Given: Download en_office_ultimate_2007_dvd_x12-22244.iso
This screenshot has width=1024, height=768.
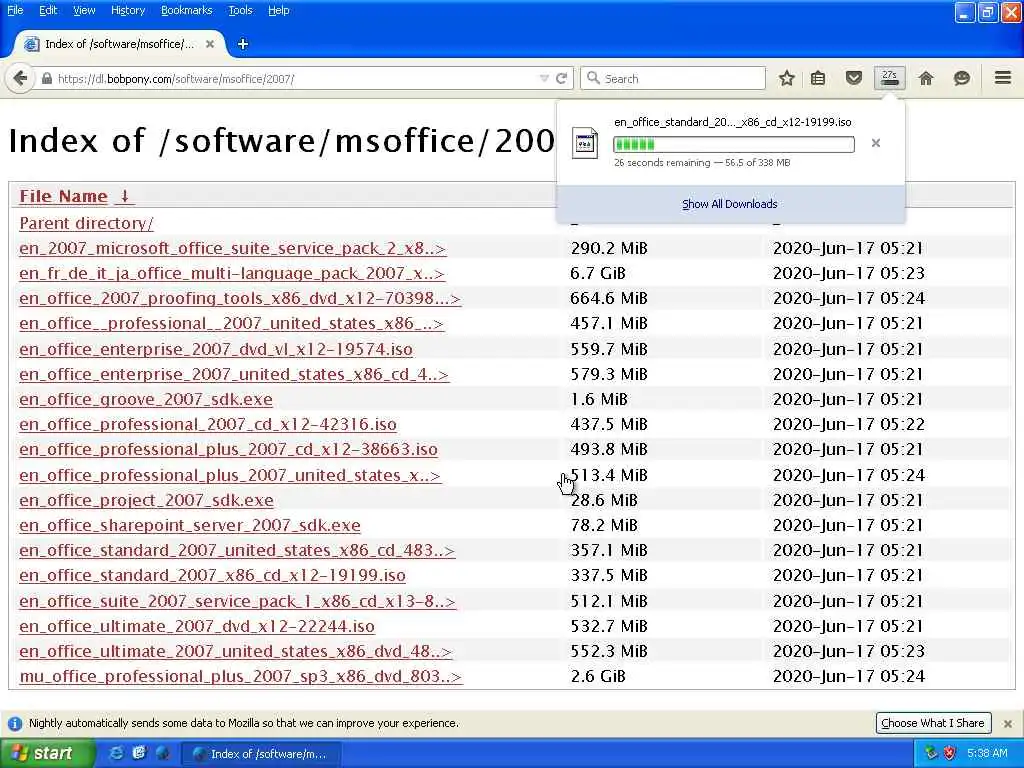Looking at the screenshot, I should point(197,626).
